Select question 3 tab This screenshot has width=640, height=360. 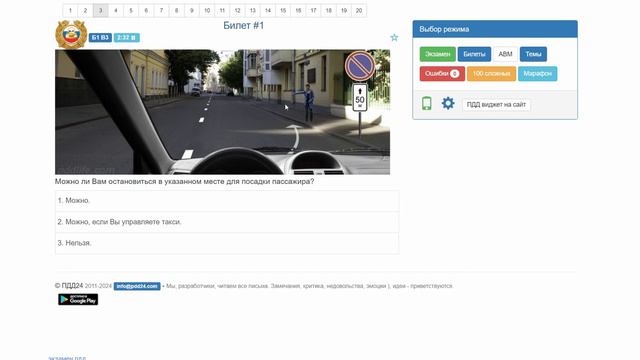coord(100,11)
